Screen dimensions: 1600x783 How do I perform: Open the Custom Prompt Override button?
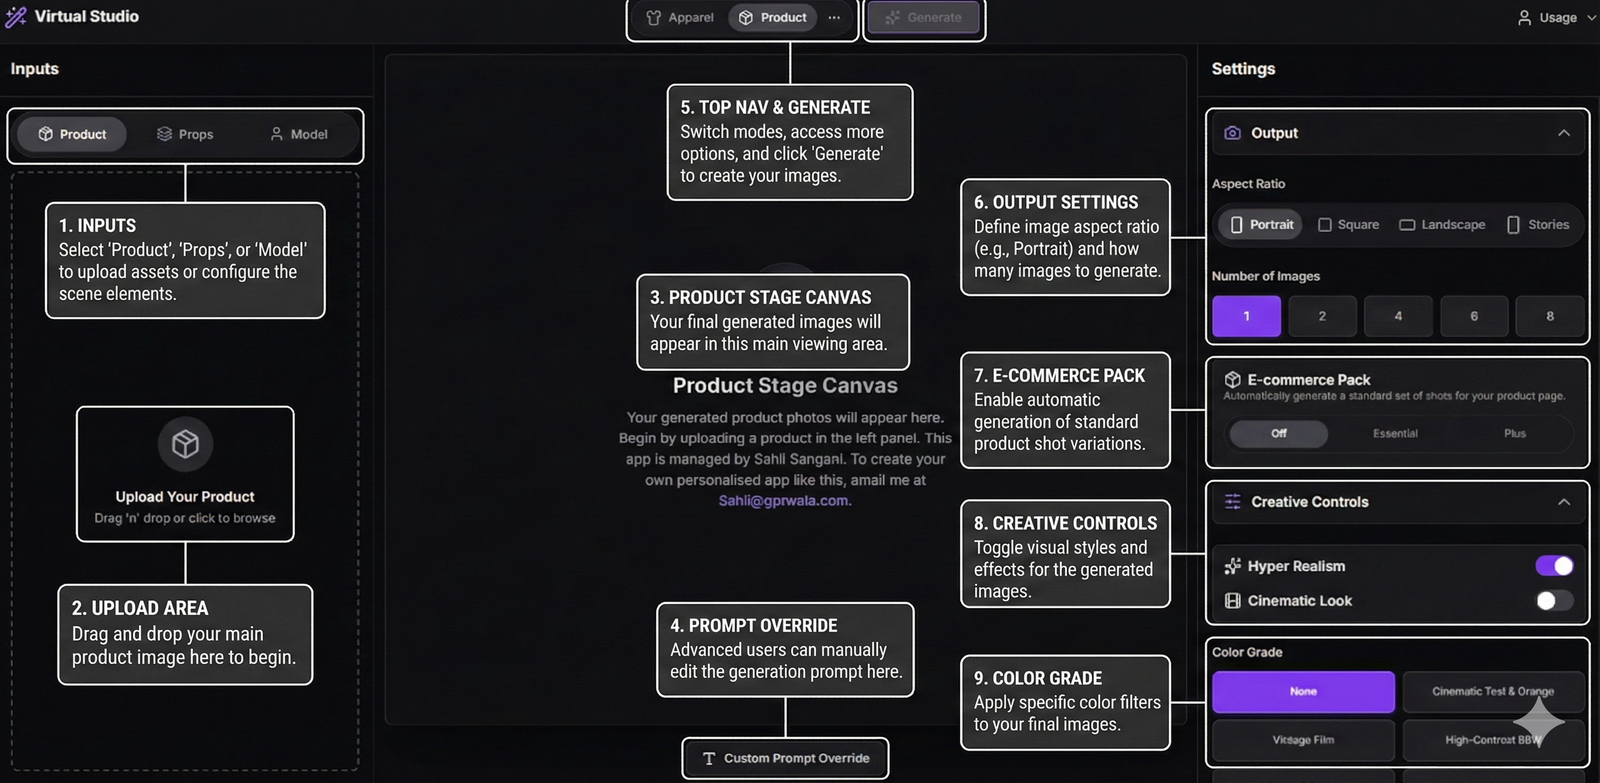(x=786, y=759)
